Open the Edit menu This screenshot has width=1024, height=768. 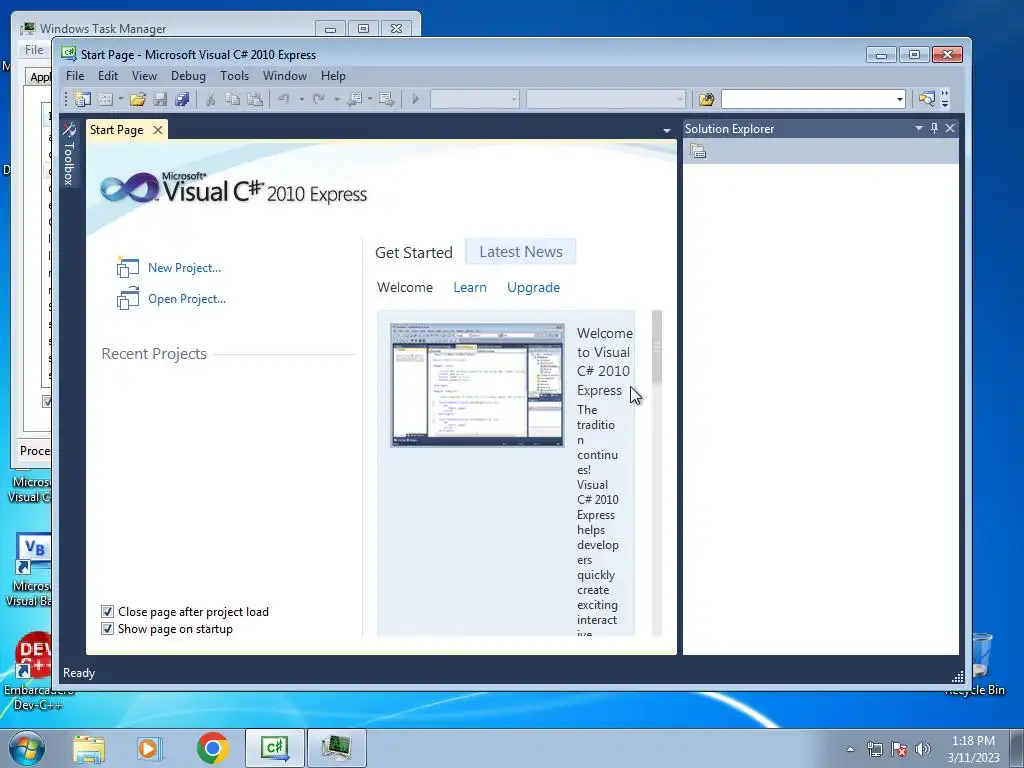pos(108,76)
